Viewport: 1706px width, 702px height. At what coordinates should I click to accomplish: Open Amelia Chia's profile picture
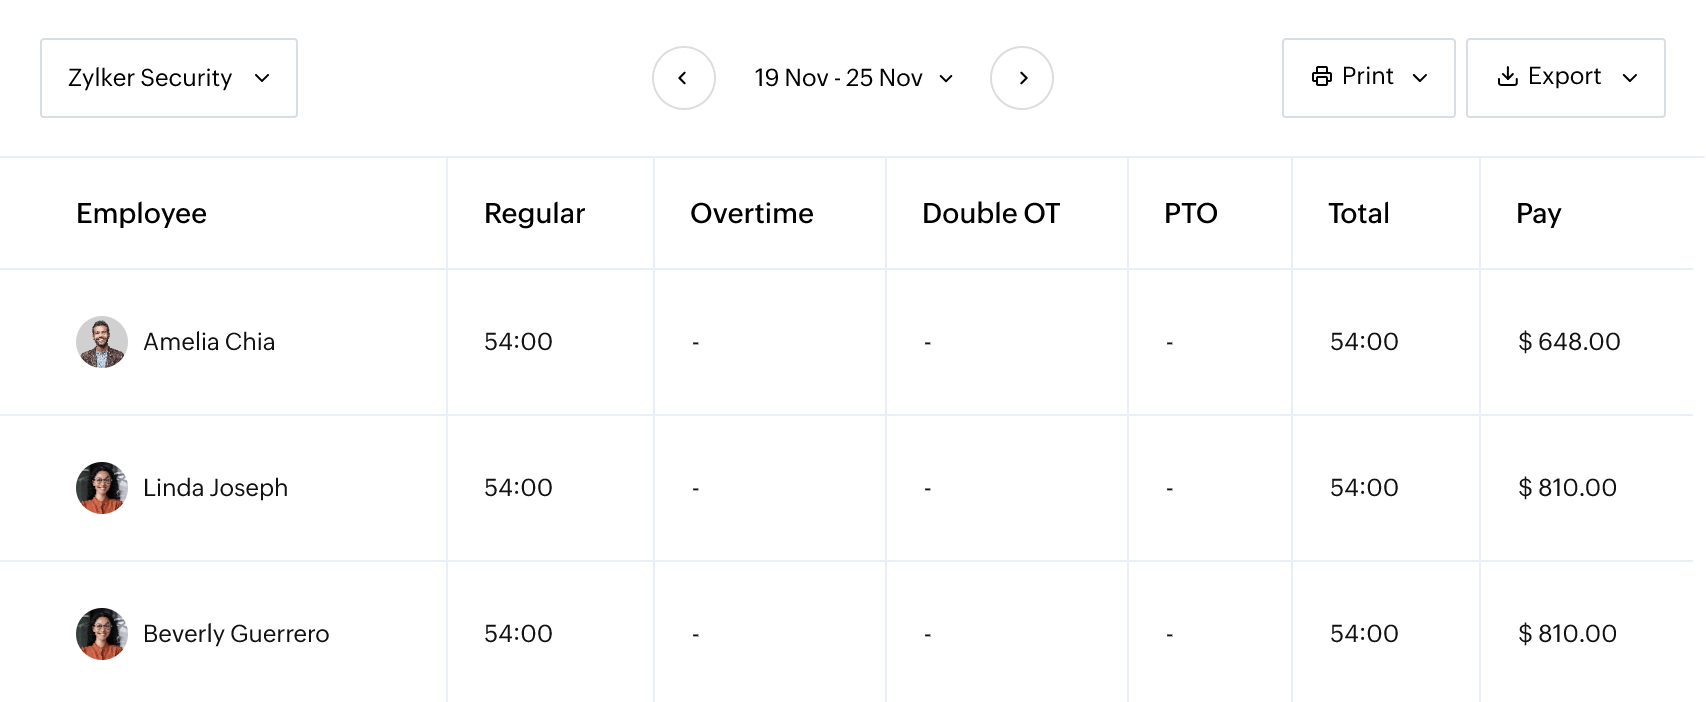point(101,341)
